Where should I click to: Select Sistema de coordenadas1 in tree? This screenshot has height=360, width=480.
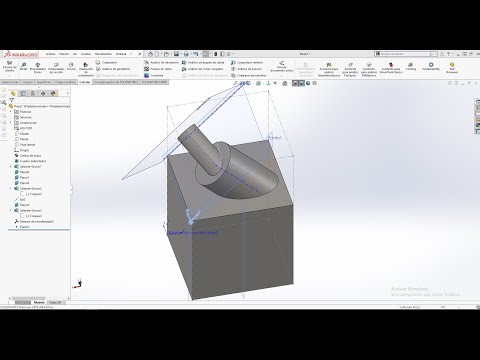click(x=34, y=221)
